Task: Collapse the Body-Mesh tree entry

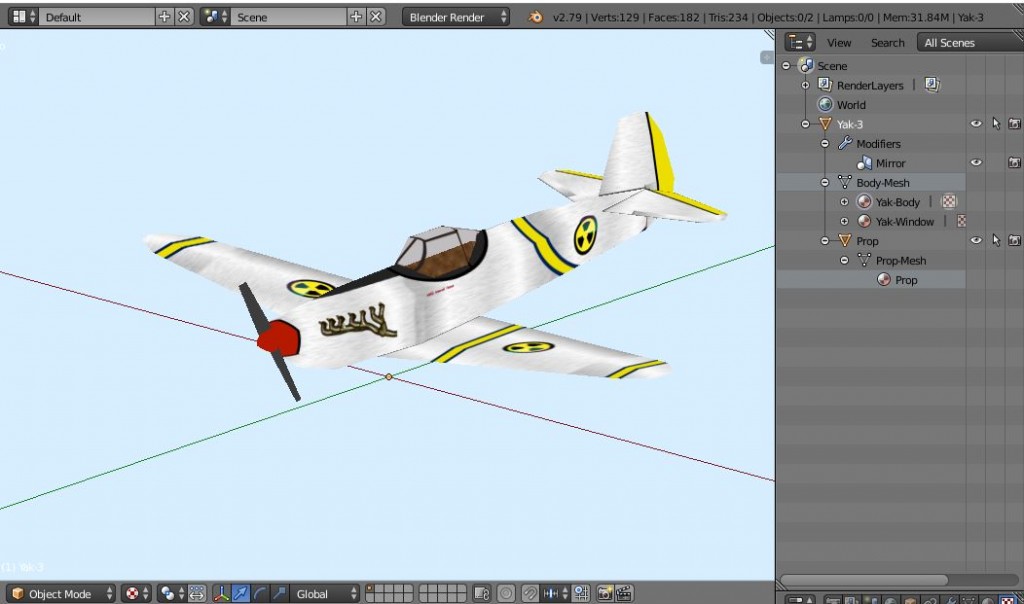Action: click(x=826, y=182)
